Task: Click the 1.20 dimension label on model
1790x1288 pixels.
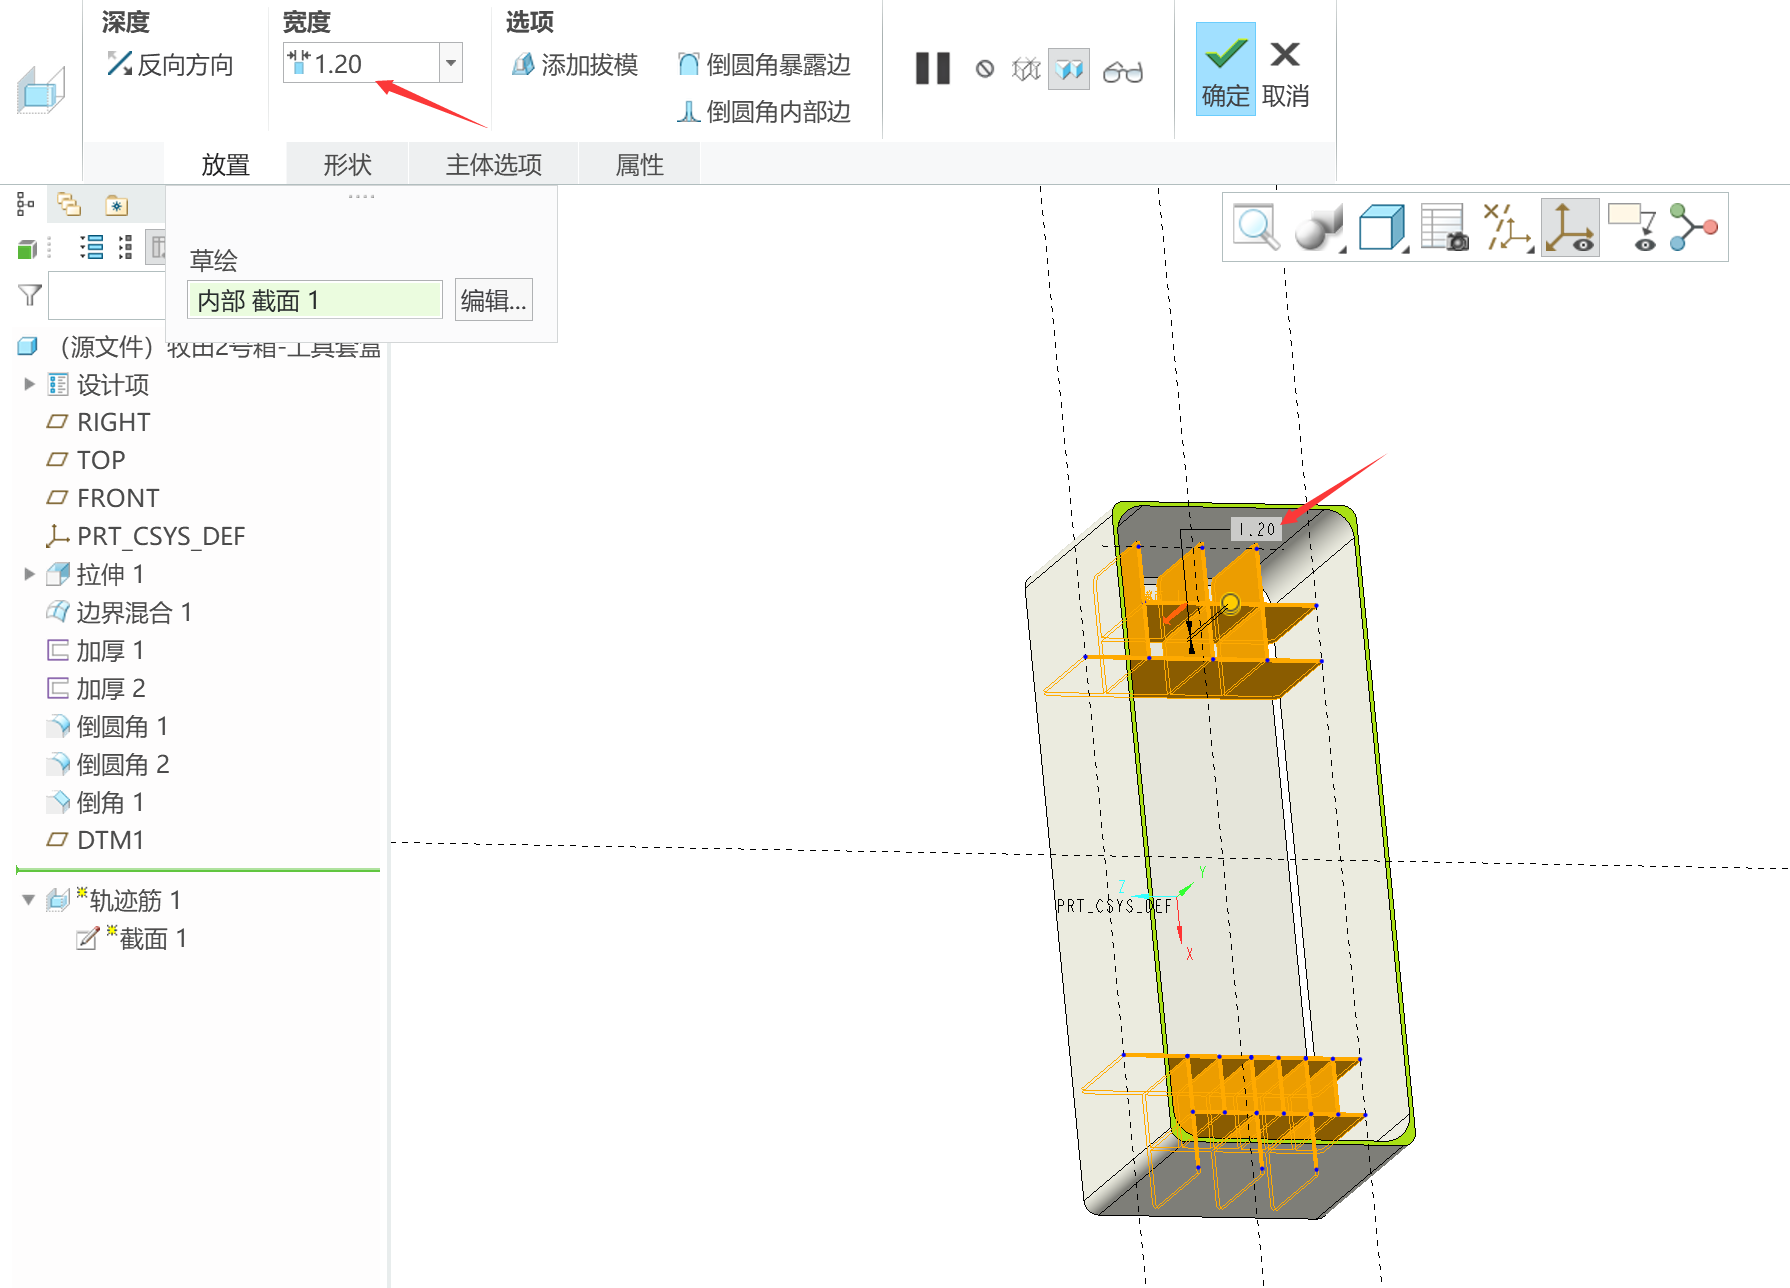Action: (1256, 529)
